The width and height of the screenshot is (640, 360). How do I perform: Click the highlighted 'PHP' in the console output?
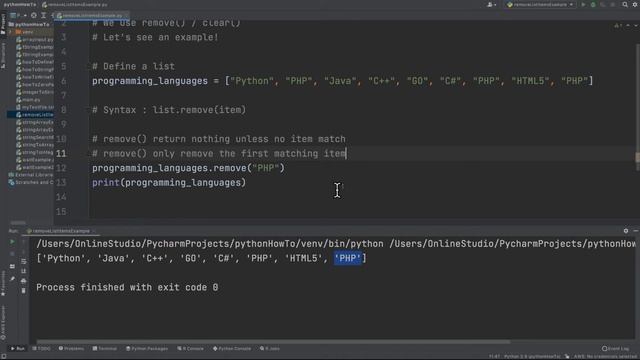click(x=348, y=258)
